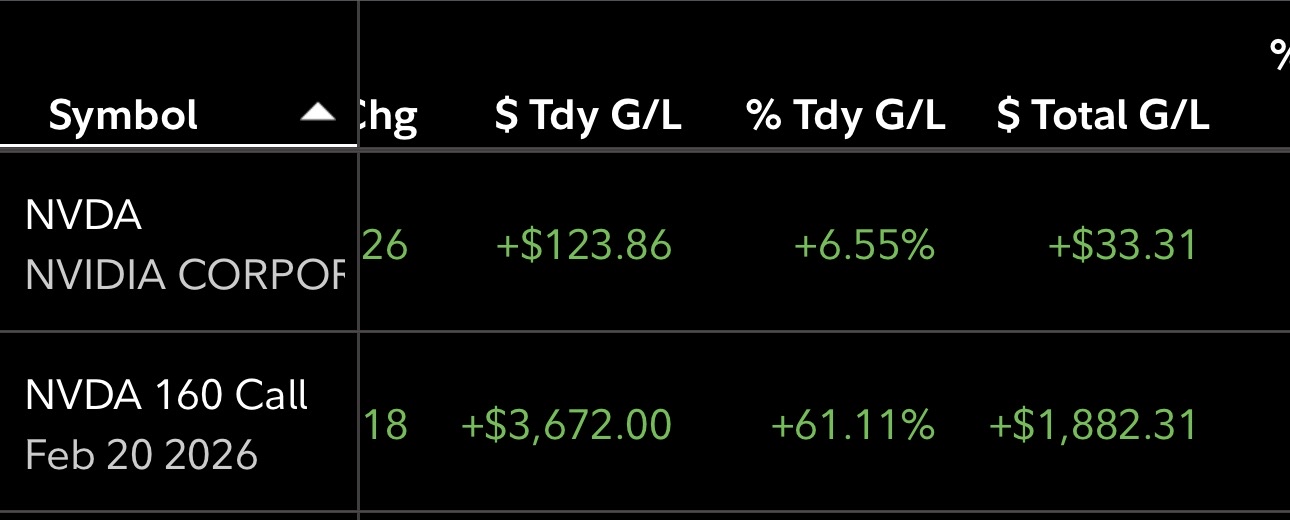Click the partially hidden Chg column header
1290x520 pixels.
click(x=388, y=116)
